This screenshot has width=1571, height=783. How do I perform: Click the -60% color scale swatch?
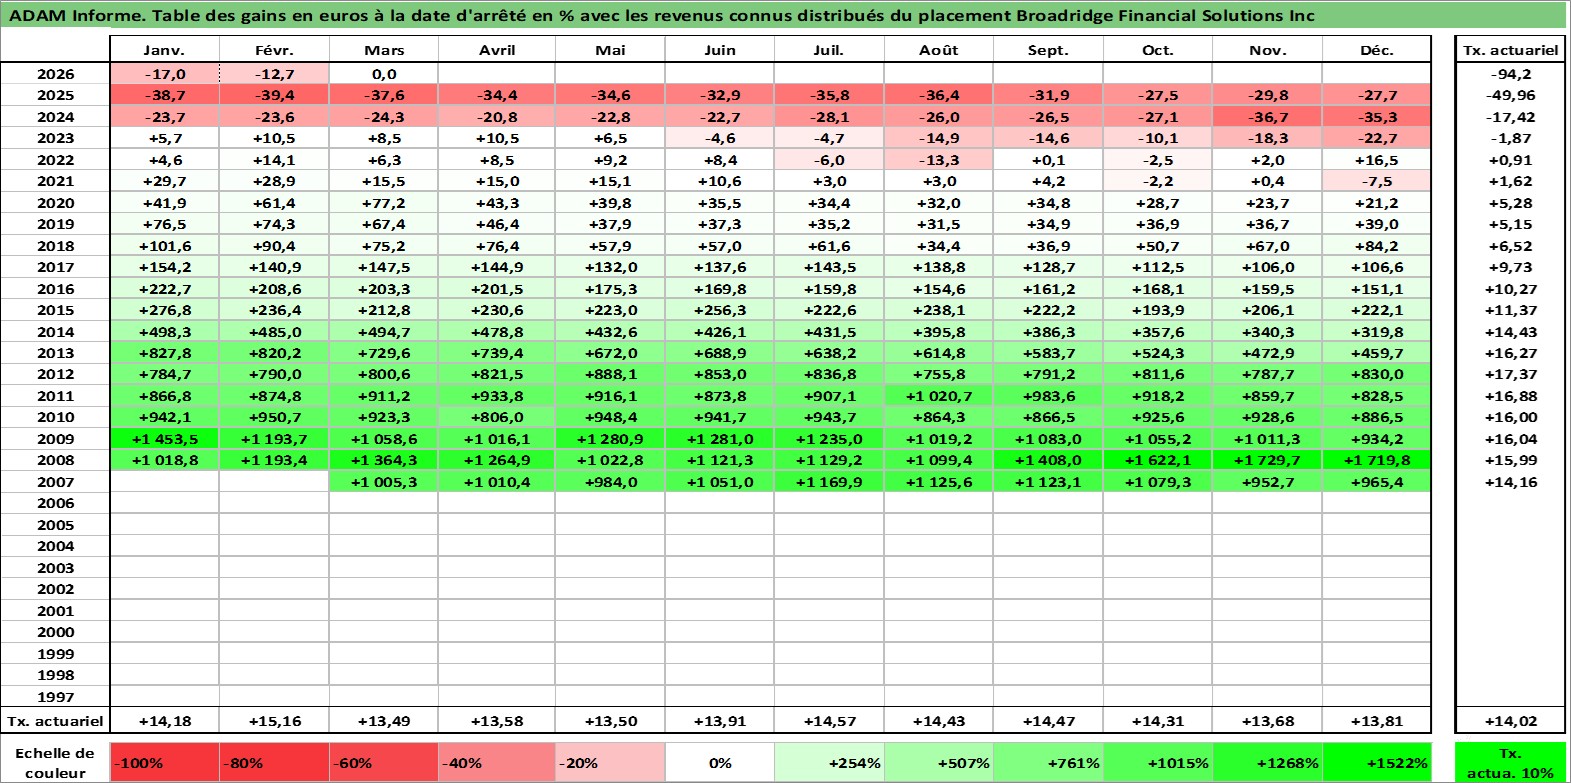pos(384,763)
